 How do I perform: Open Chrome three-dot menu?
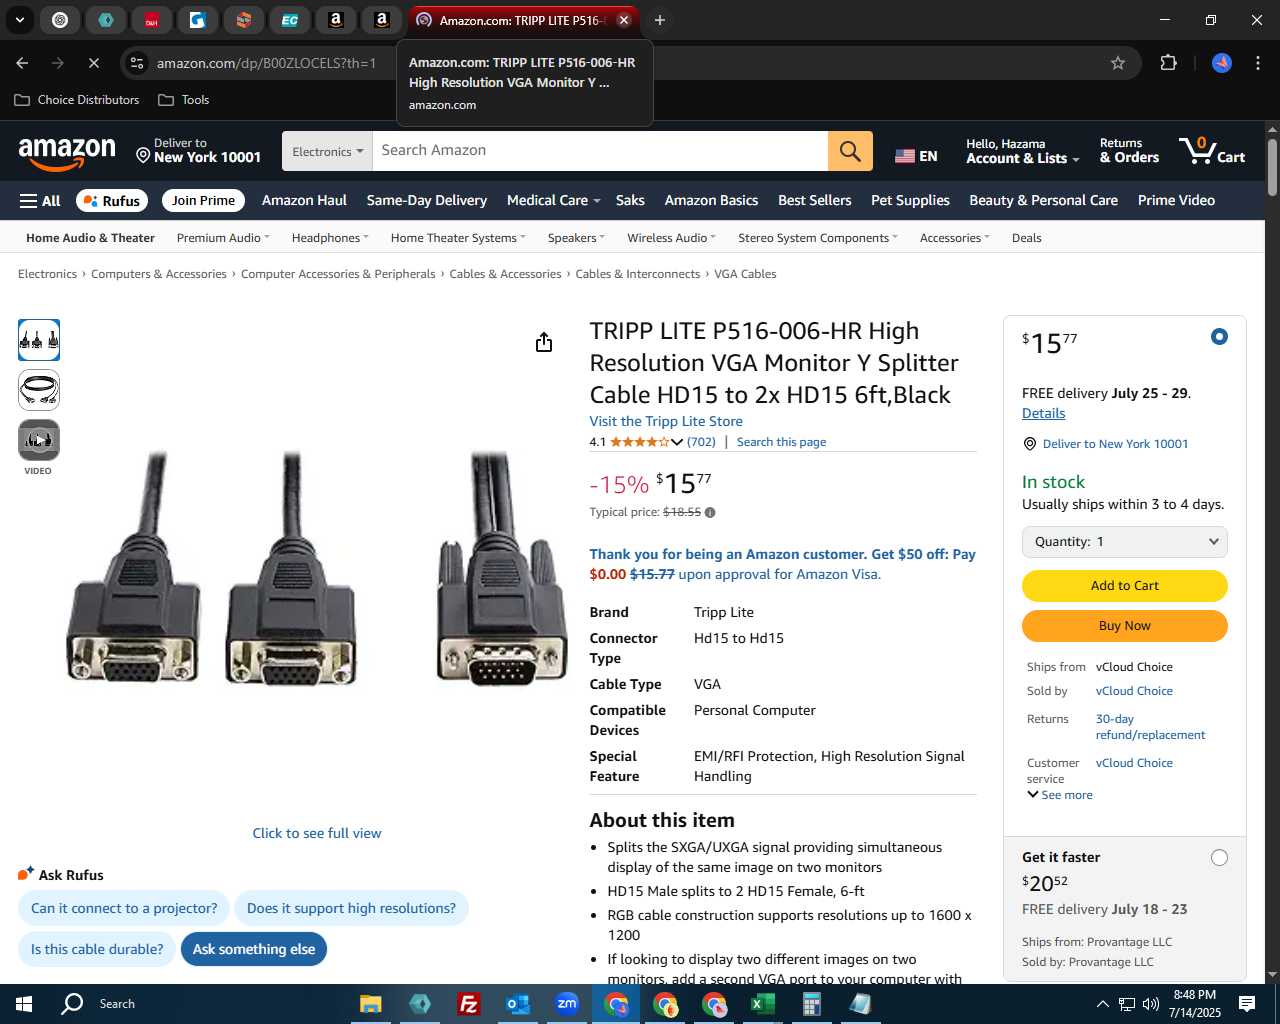(x=1258, y=63)
